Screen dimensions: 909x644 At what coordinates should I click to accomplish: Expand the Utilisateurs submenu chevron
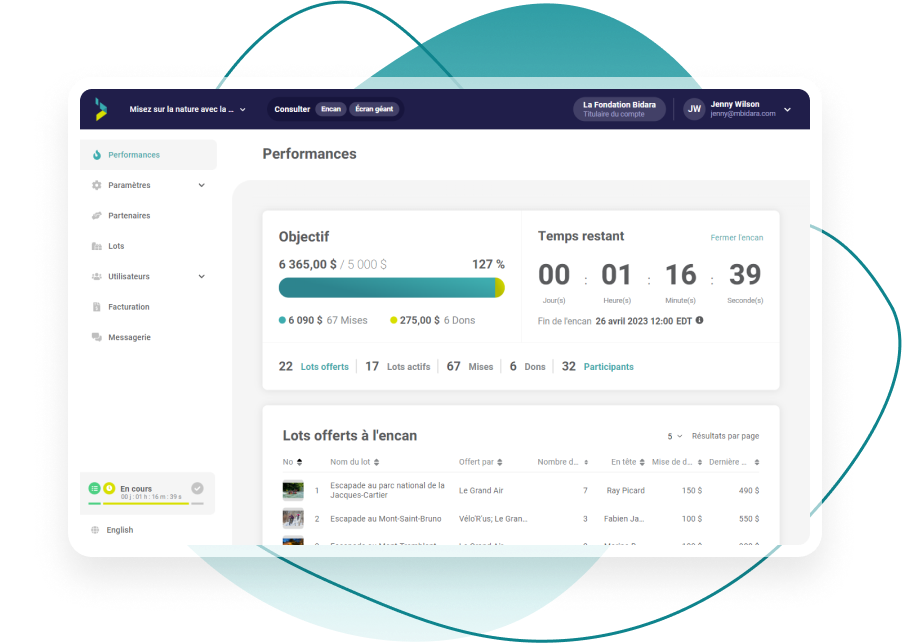point(202,276)
